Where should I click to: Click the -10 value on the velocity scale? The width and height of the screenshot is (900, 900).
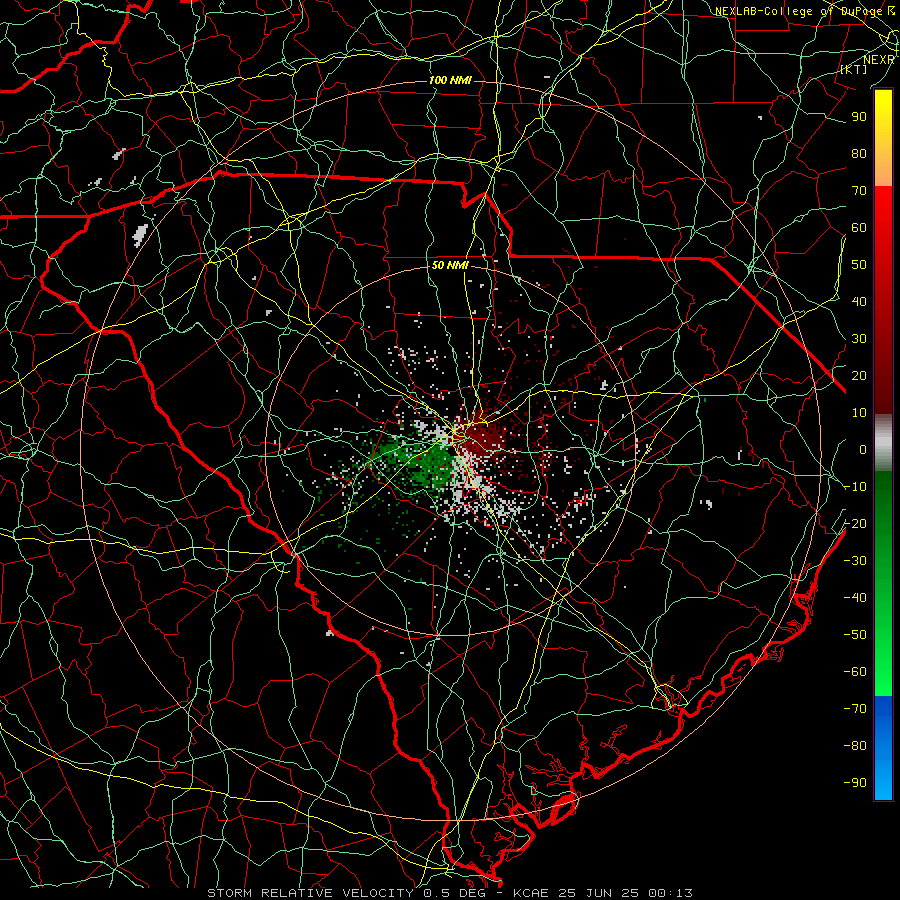(855, 487)
